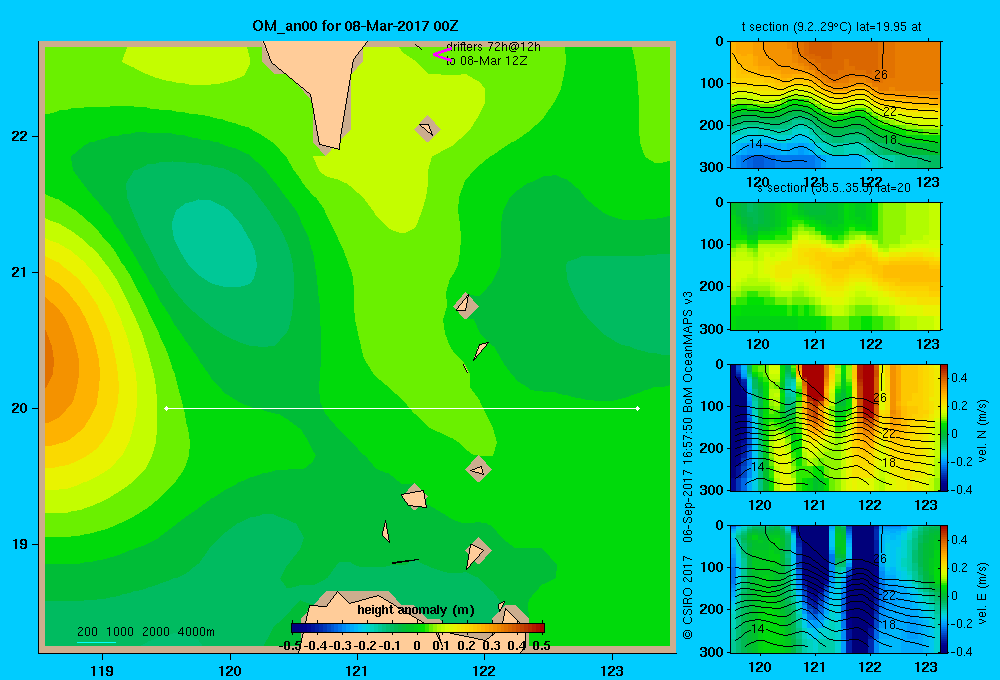The height and width of the screenshot is (680, 1000).
Task: Click the 26 contour label in the temperature section
Action: pos(881,75)
